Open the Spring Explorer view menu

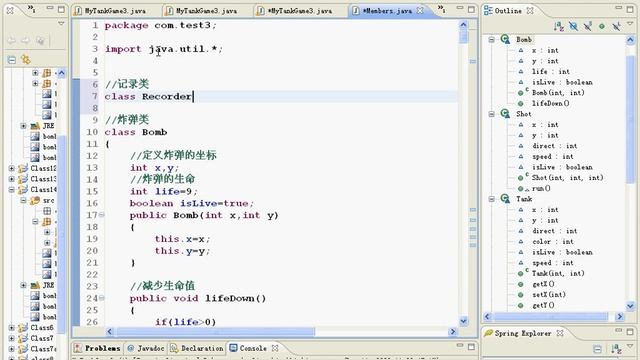(631, 347)
